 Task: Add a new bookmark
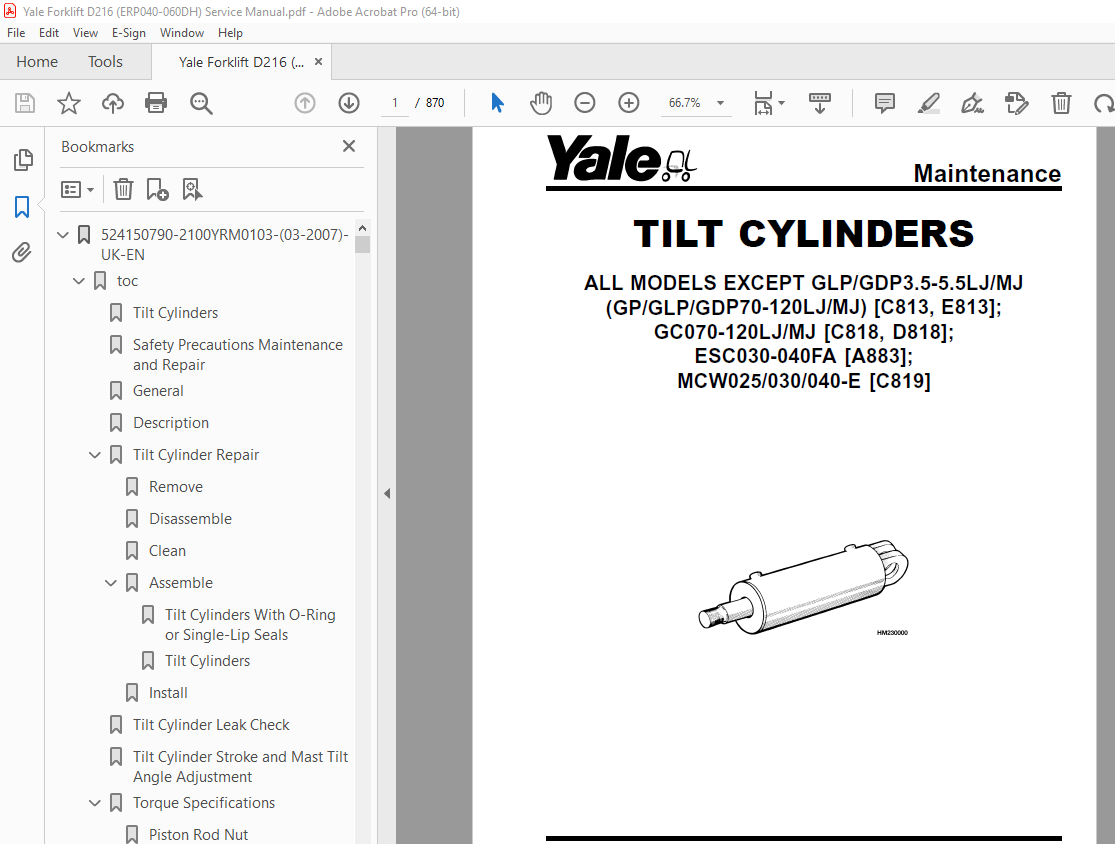[x=157, y=189]
